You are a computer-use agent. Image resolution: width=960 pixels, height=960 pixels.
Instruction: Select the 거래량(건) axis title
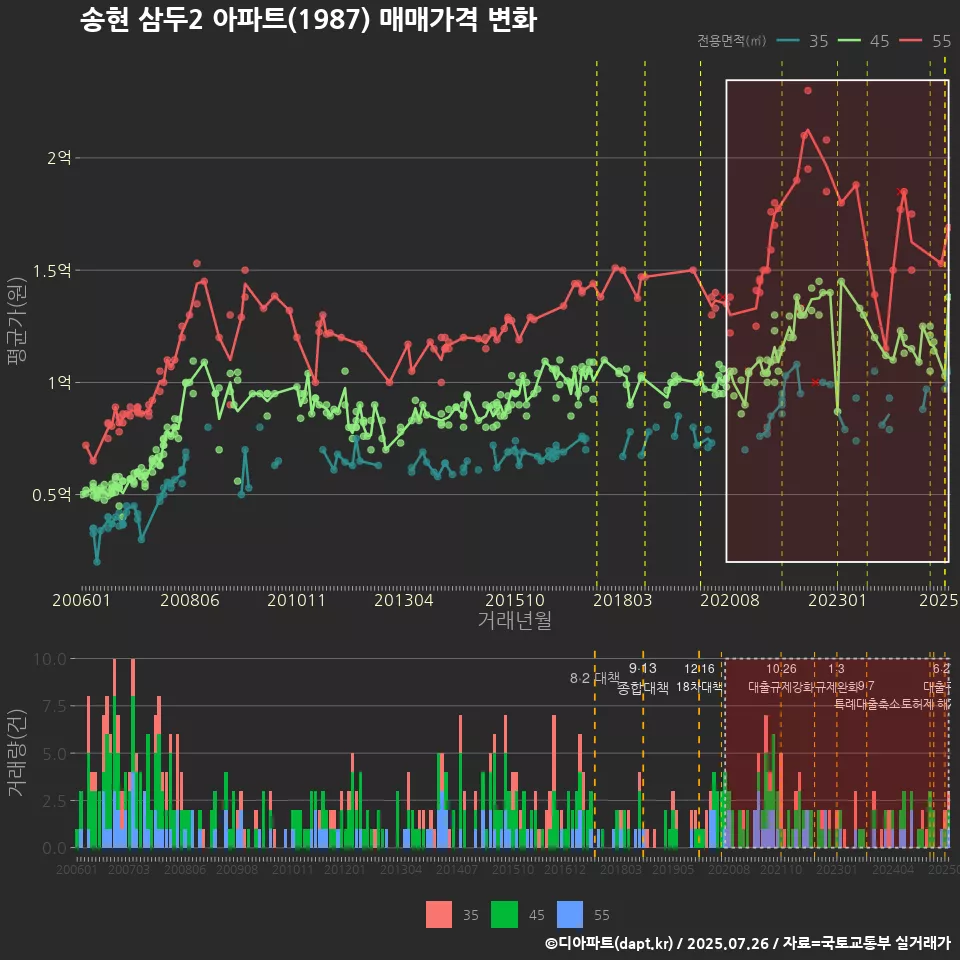[x=16, y=753]
